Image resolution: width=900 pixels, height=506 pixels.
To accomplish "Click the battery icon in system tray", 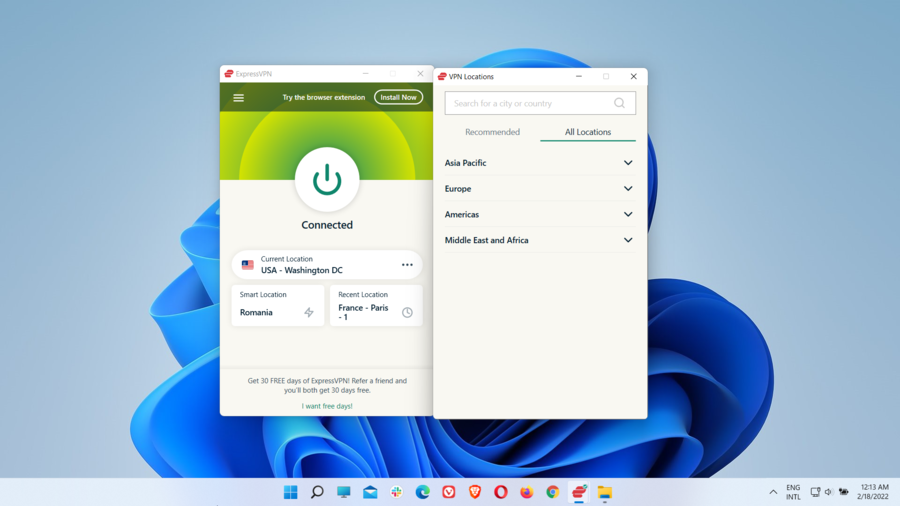I will pyautogui.click(x=843, y=492).
